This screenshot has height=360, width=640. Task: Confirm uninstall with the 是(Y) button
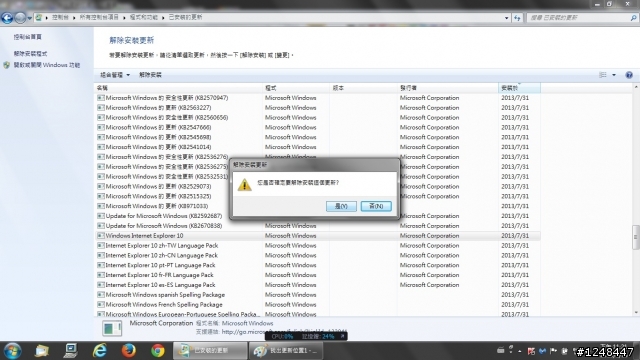pyautogui.click(x=341, y=207)
